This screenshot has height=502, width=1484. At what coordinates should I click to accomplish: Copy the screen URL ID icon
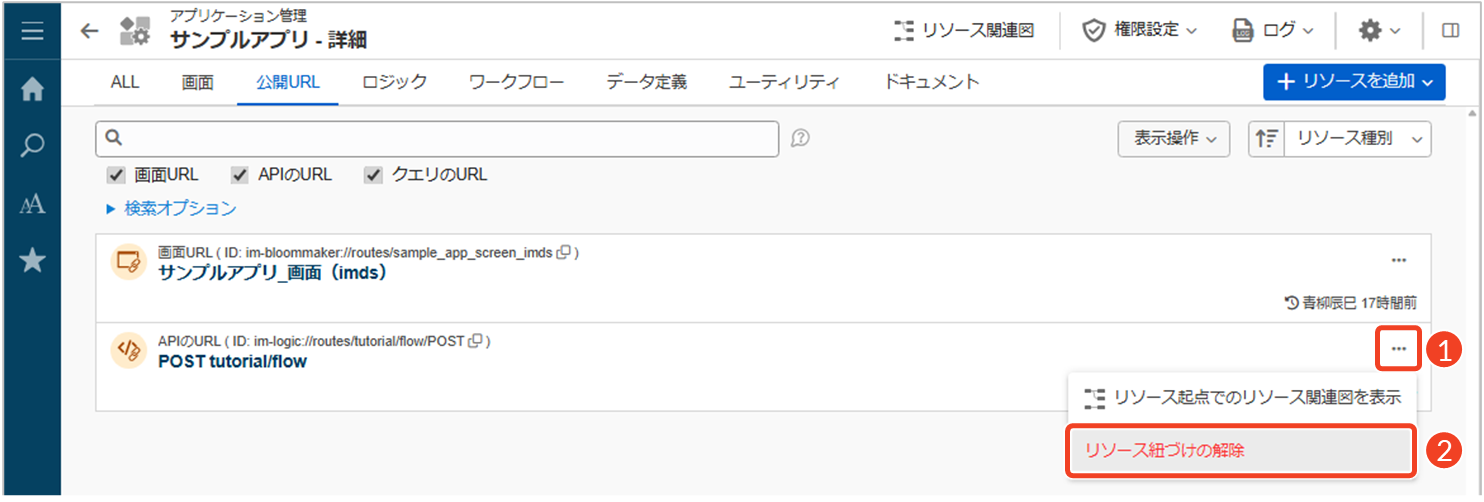coord(564,253)
